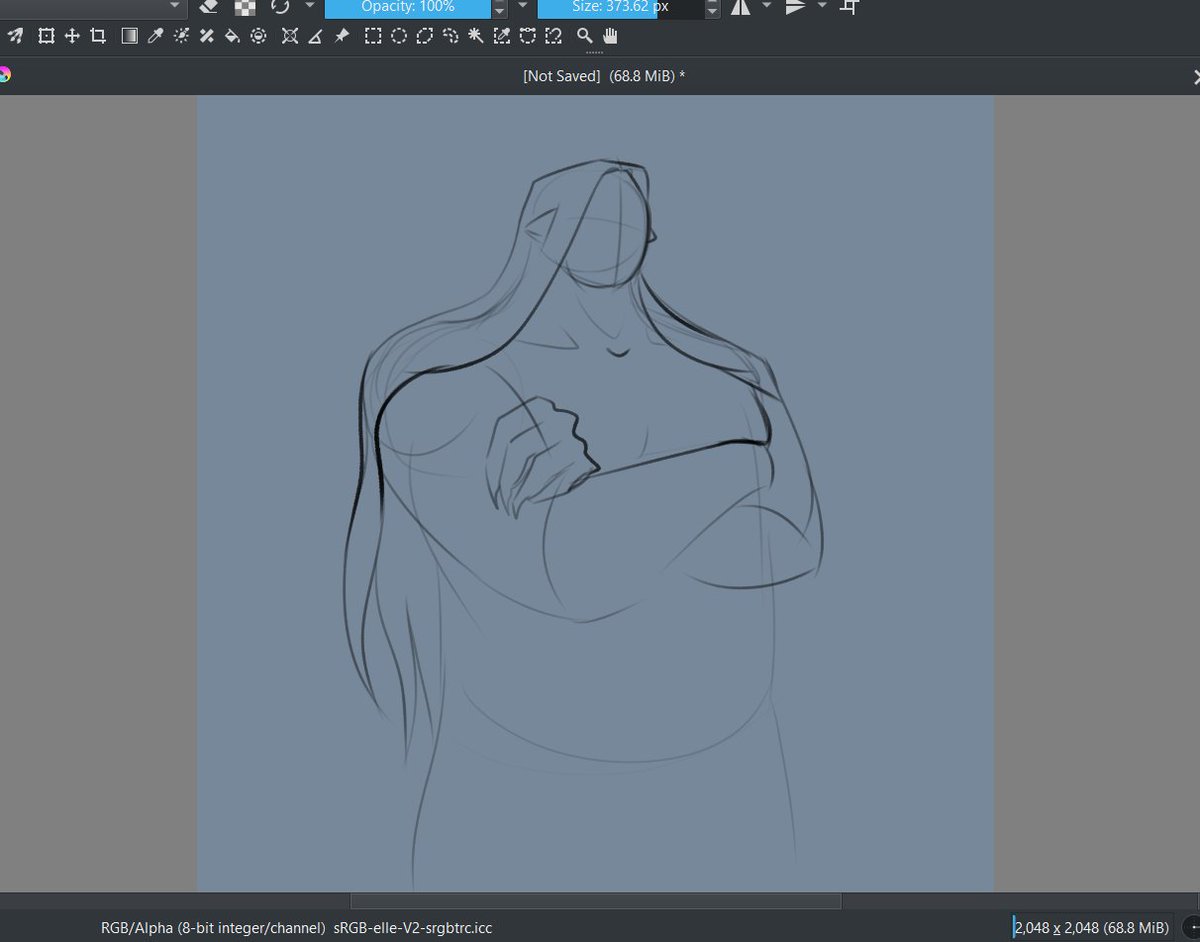Select the Zoom magnifier tool
Image resolution: width=1200 pixels, height=942 pixels.
(585, 36)
